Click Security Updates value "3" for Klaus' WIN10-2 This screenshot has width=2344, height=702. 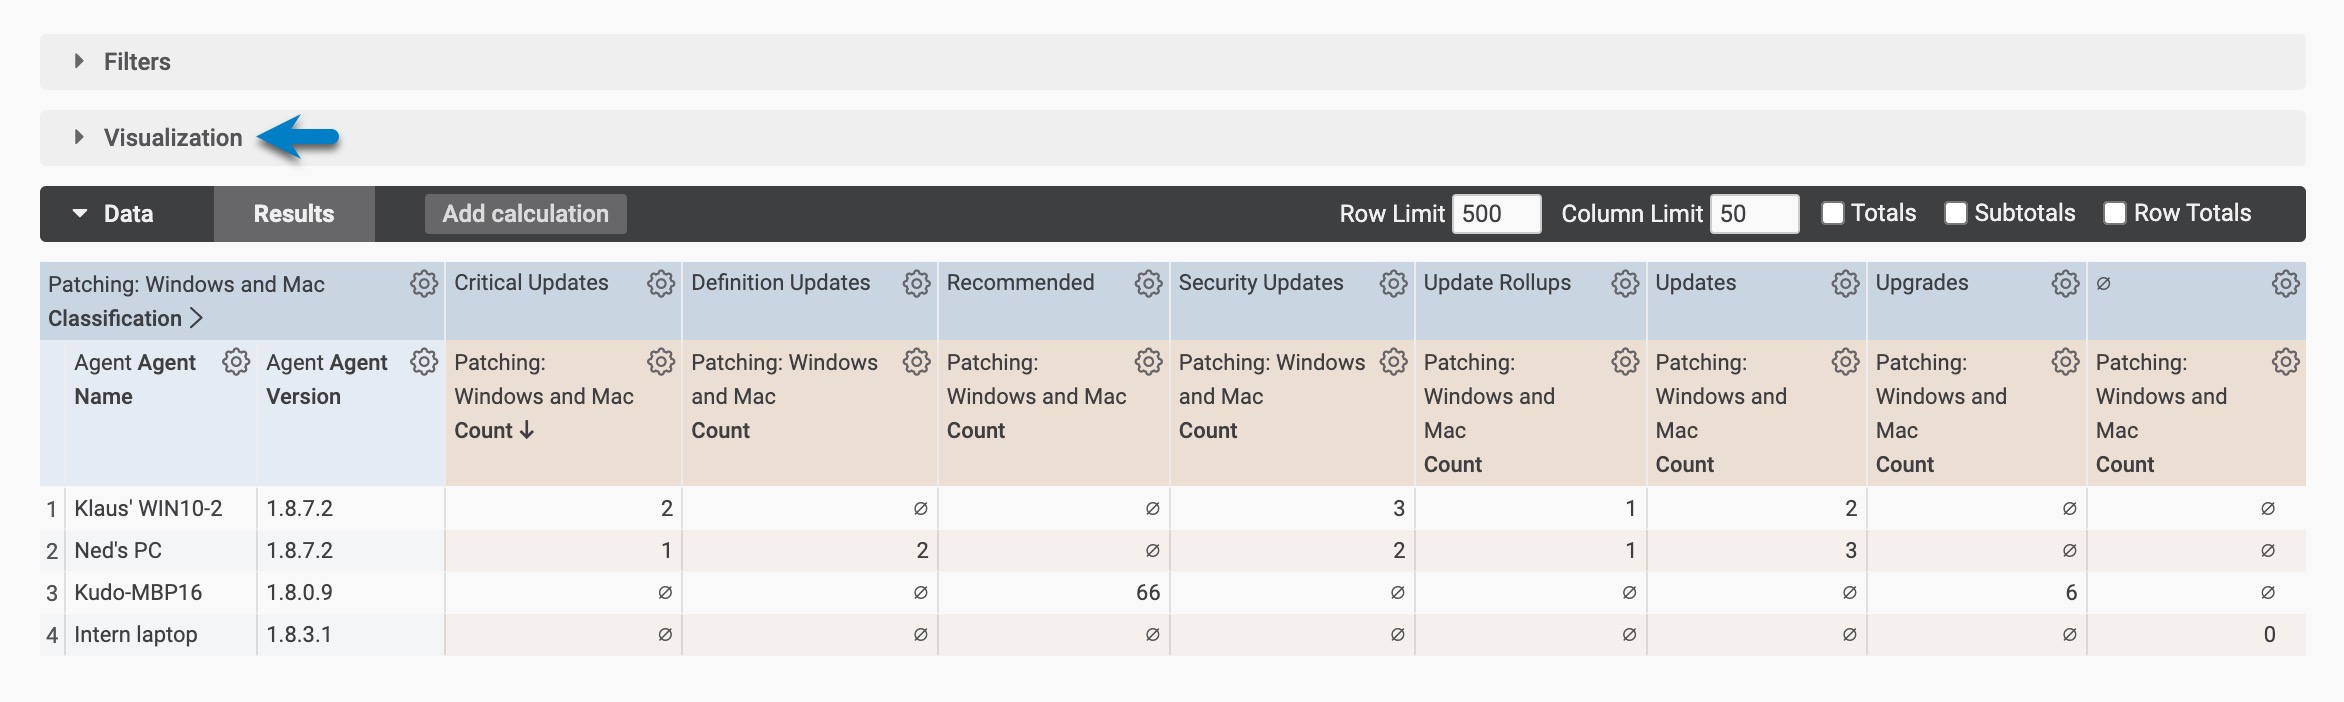(x=1398, y=508)
